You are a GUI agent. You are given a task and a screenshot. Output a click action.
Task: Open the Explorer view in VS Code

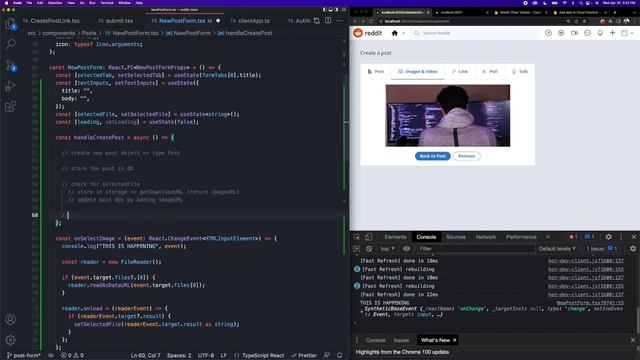coord(10,24)
